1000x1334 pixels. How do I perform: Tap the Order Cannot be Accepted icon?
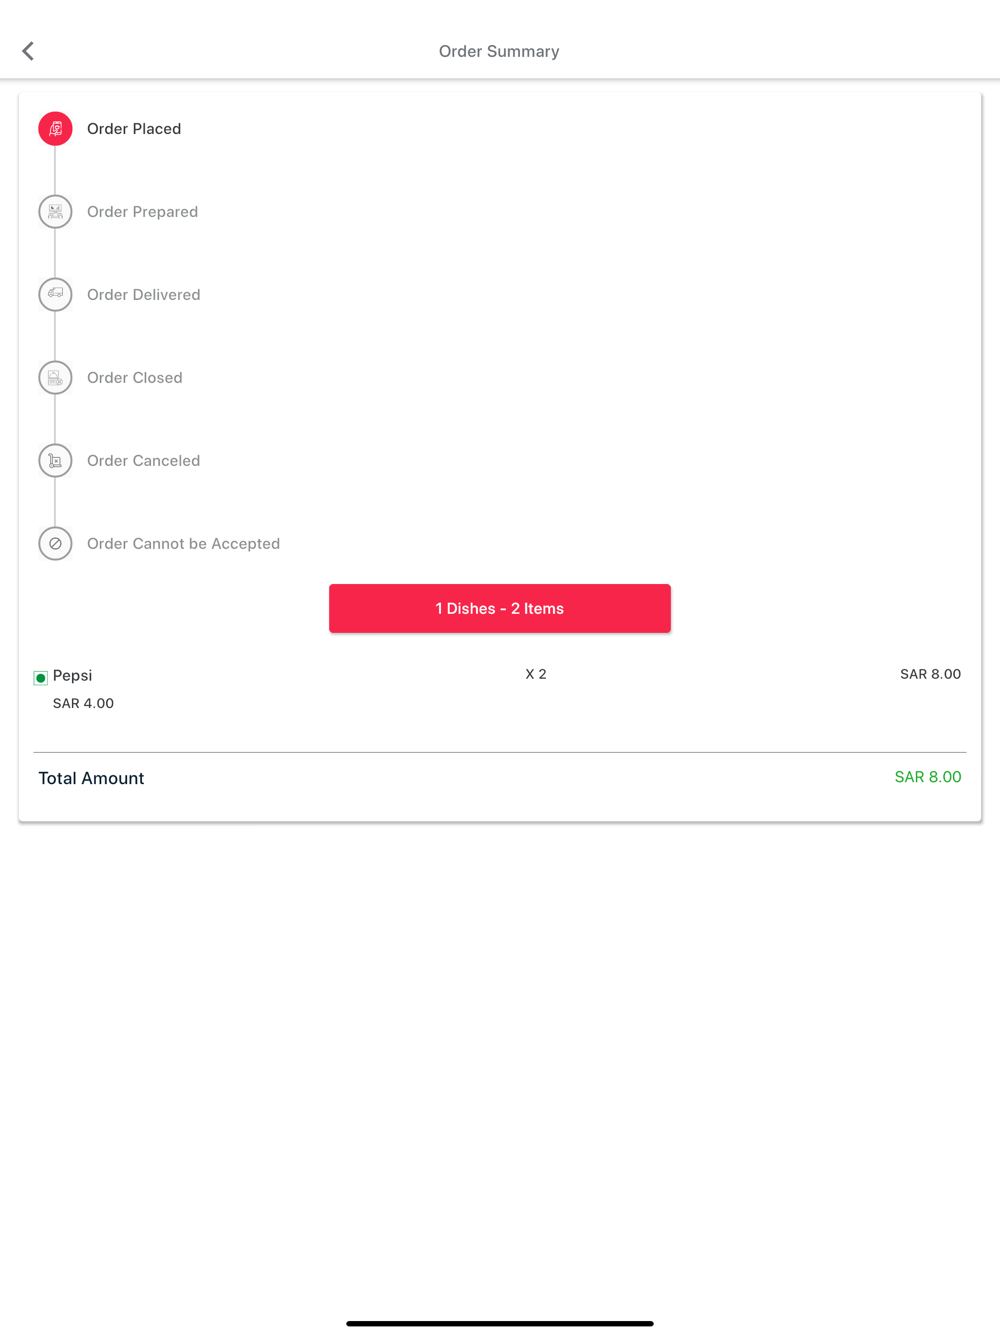coord(55,544)
